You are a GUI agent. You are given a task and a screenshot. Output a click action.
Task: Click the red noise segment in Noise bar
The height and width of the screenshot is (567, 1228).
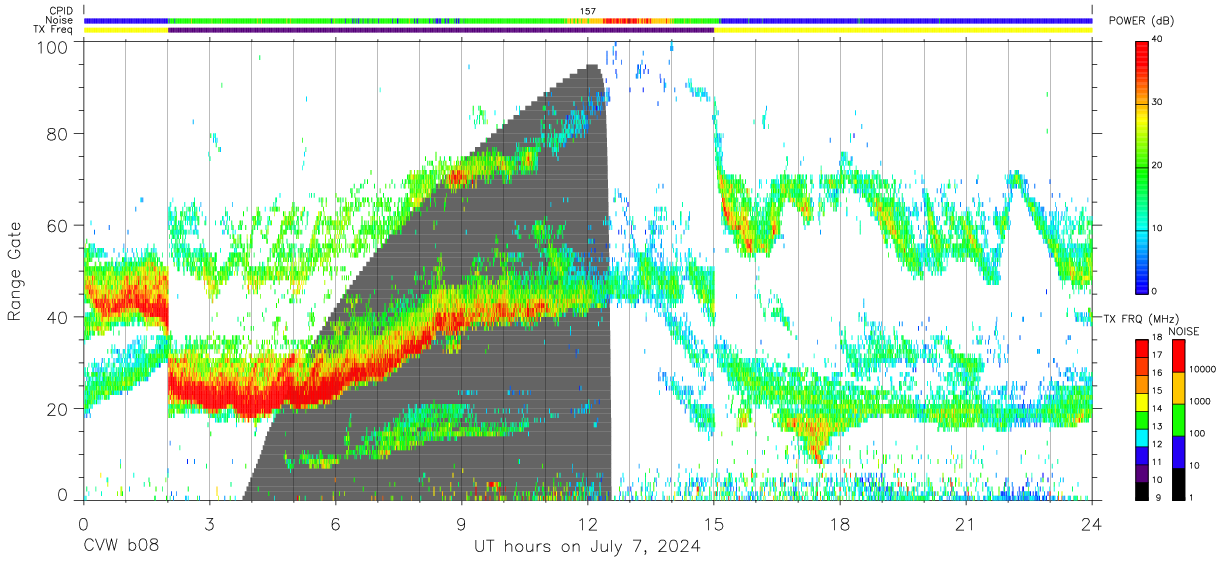(626, 20)
